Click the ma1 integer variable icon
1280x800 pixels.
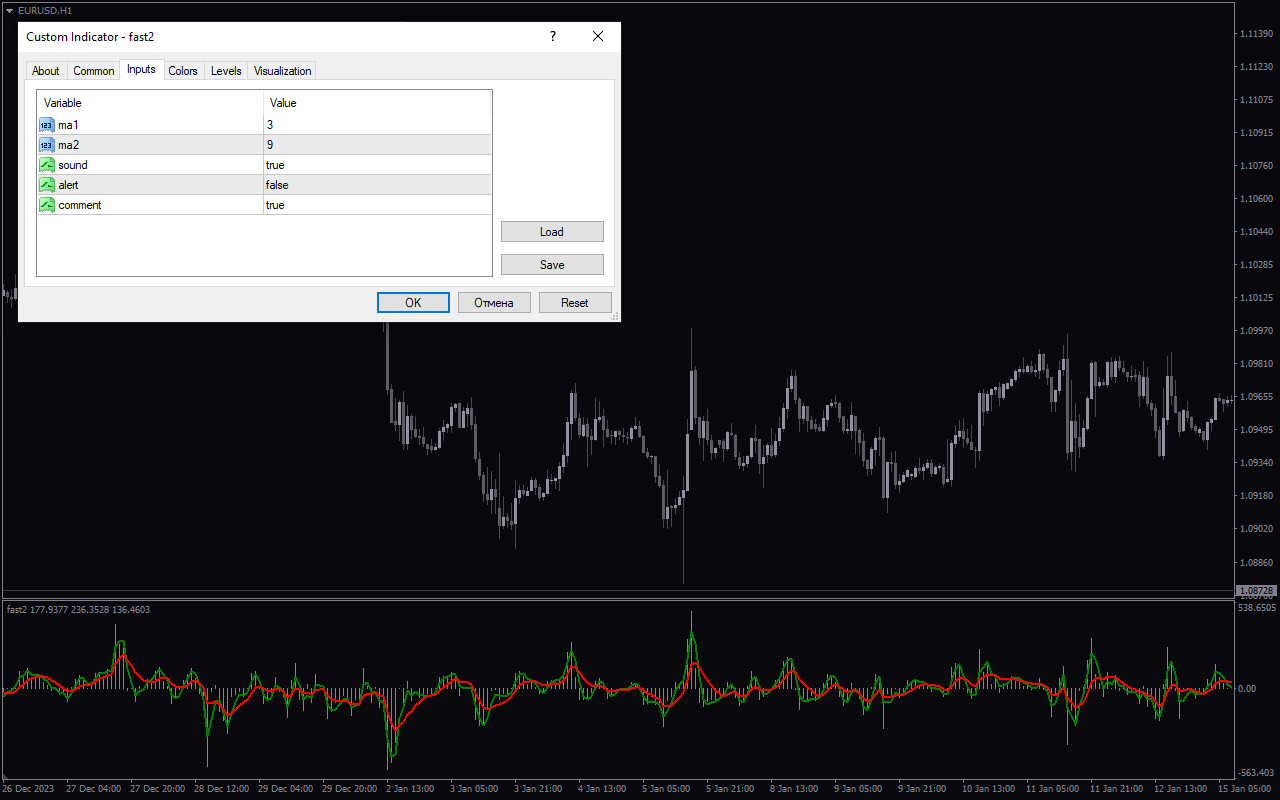(x=47, y=125)
